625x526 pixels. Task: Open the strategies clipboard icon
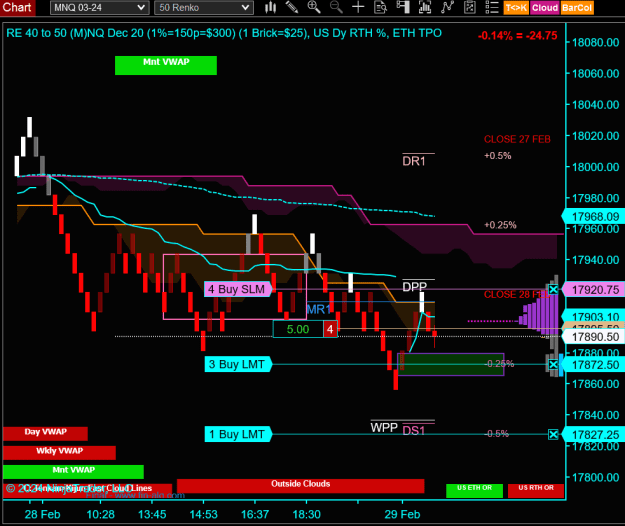470,7
